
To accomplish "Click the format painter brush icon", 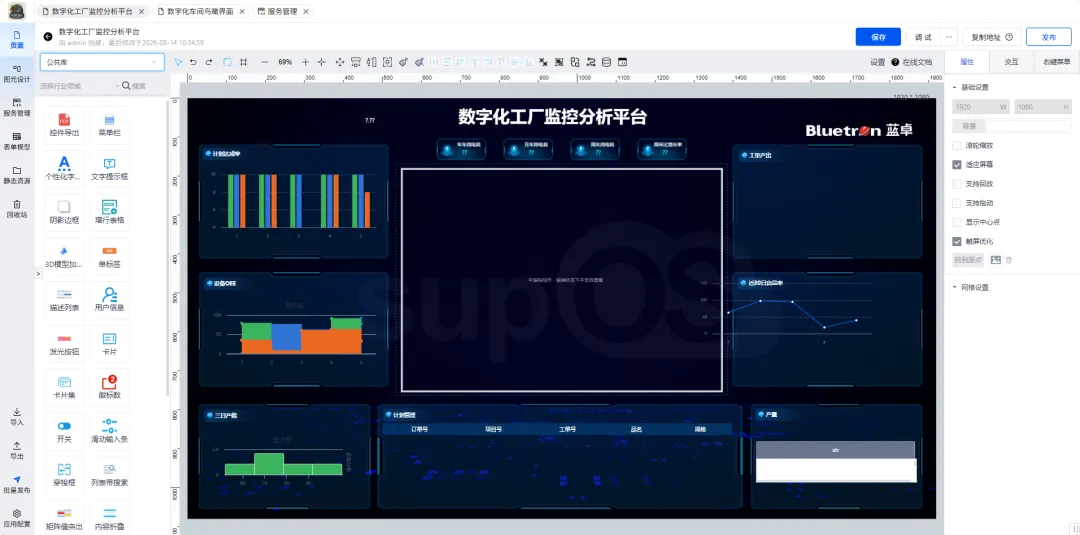I will point(404,62).
